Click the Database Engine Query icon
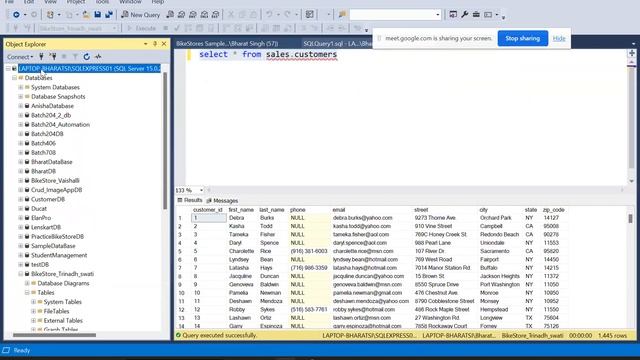The width and height of the screenshot is (640, 360). pyautogui.click(x=170, y=15)
